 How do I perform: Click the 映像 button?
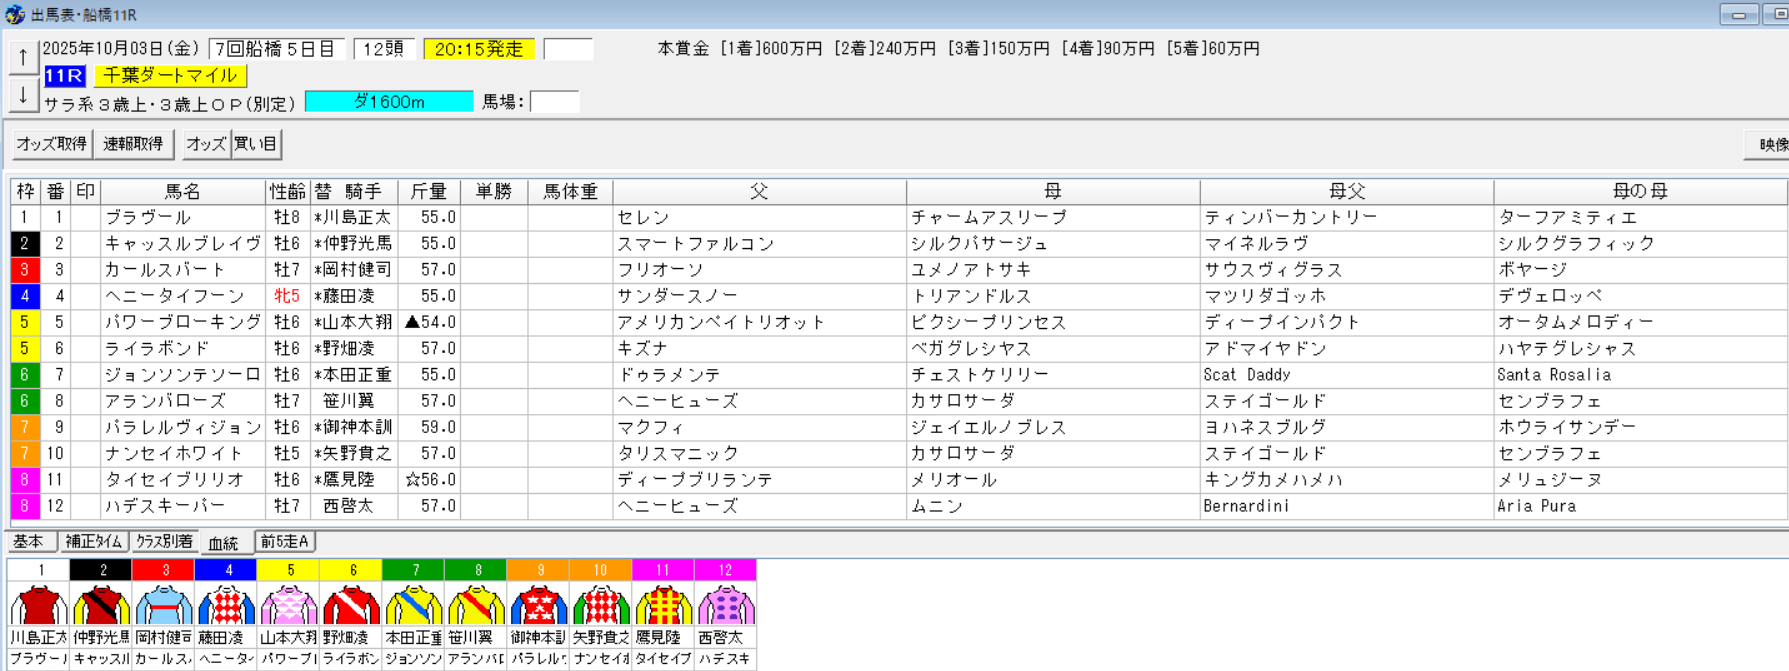1771,144
